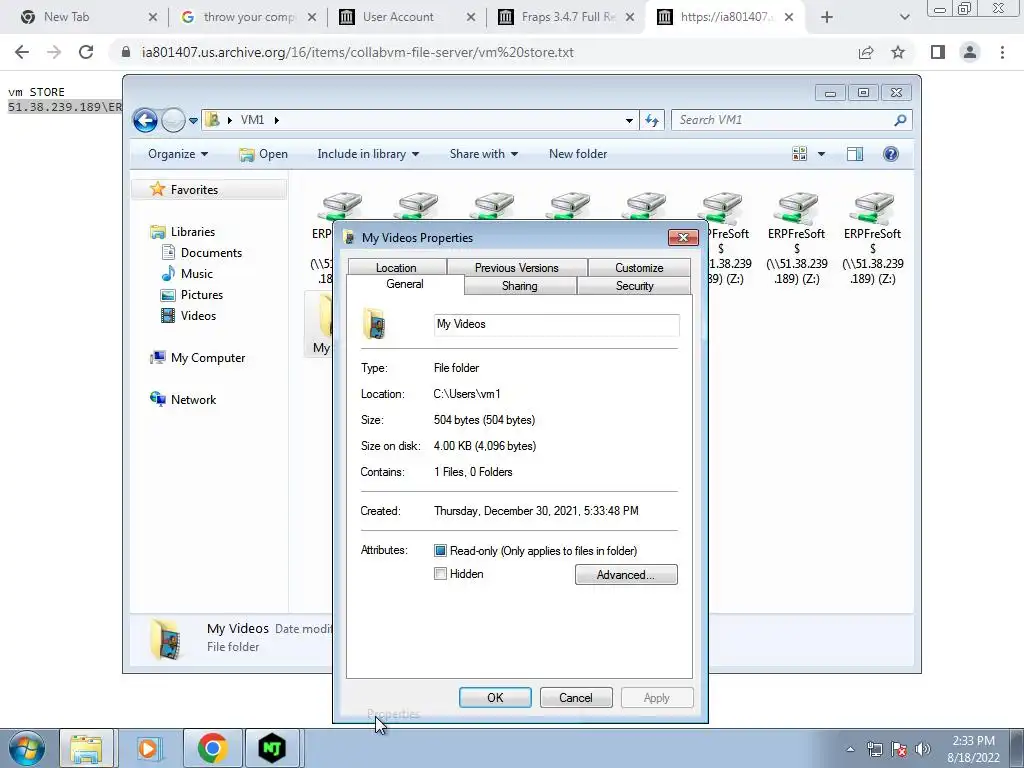
Task: Toggle the Read-only attribute checkbox
Action: pos(440,551)
